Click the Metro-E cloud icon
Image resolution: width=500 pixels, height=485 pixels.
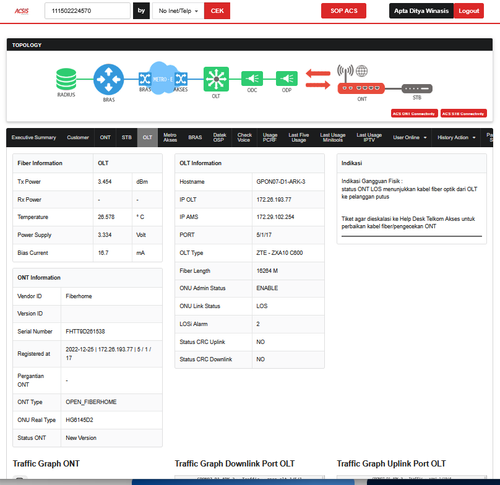[162, 78]
